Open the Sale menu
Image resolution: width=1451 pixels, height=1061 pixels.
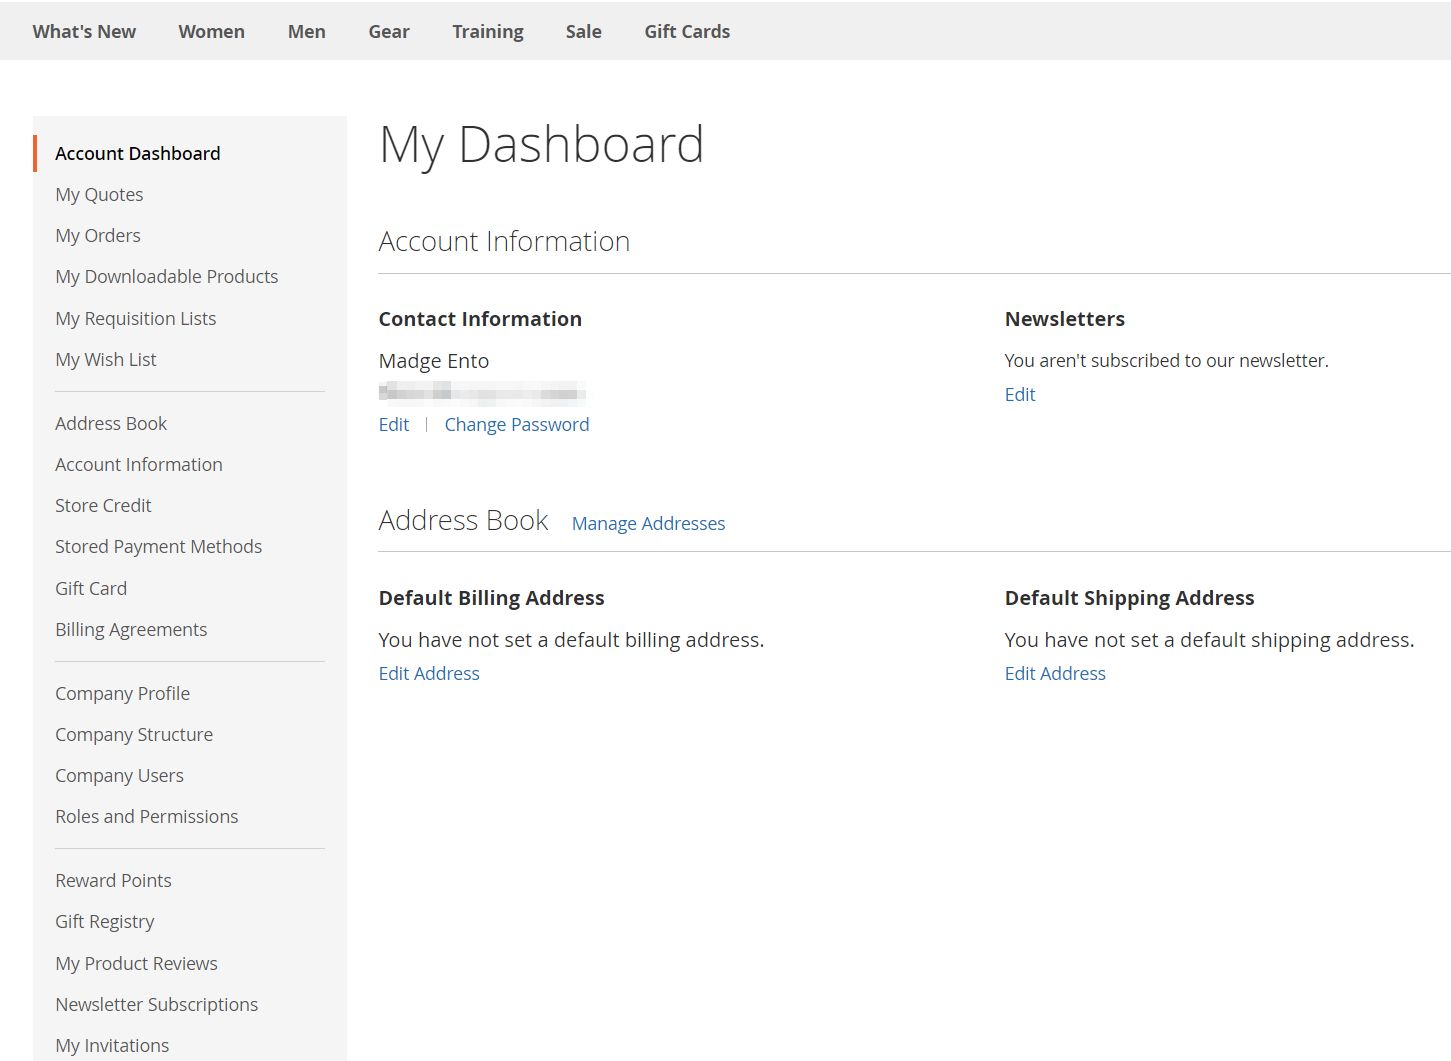click(x=583, y=31)
